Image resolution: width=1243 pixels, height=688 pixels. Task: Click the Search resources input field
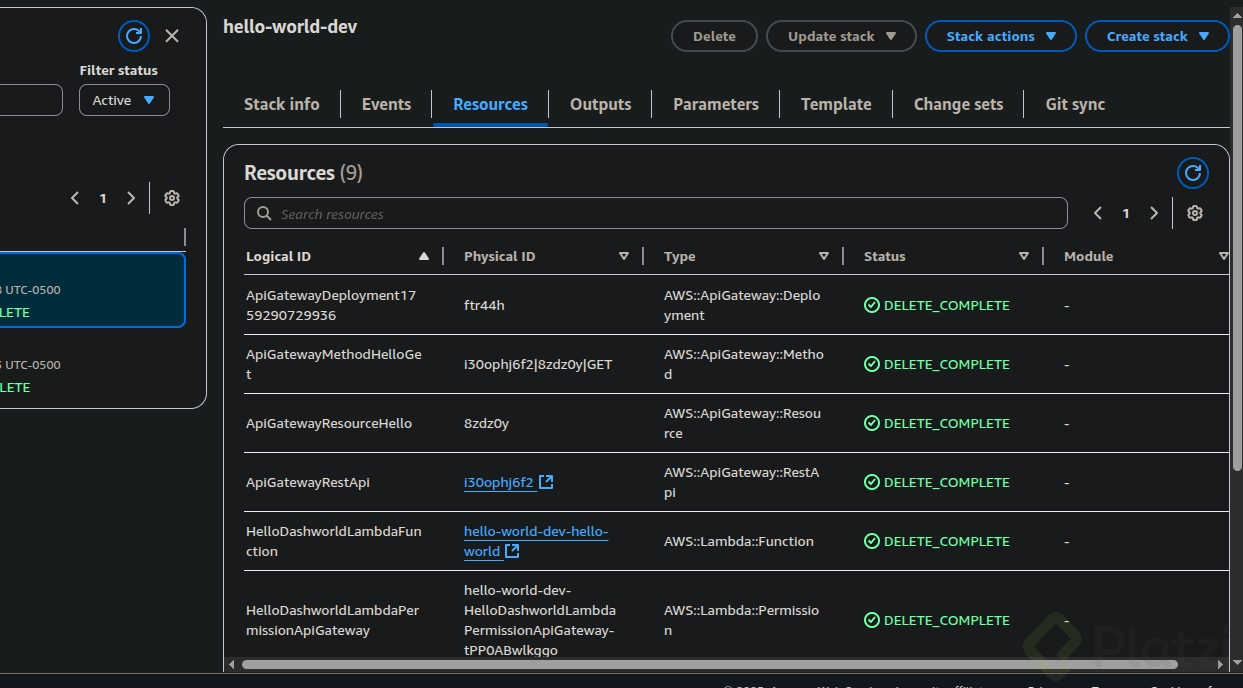pyautogui.click(x=656, y=213)
